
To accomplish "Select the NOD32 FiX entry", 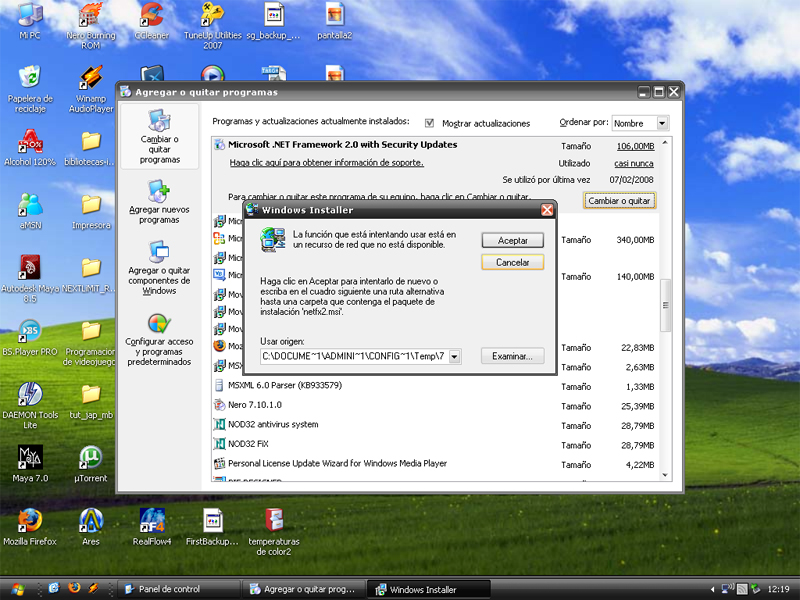I will 435,444.
